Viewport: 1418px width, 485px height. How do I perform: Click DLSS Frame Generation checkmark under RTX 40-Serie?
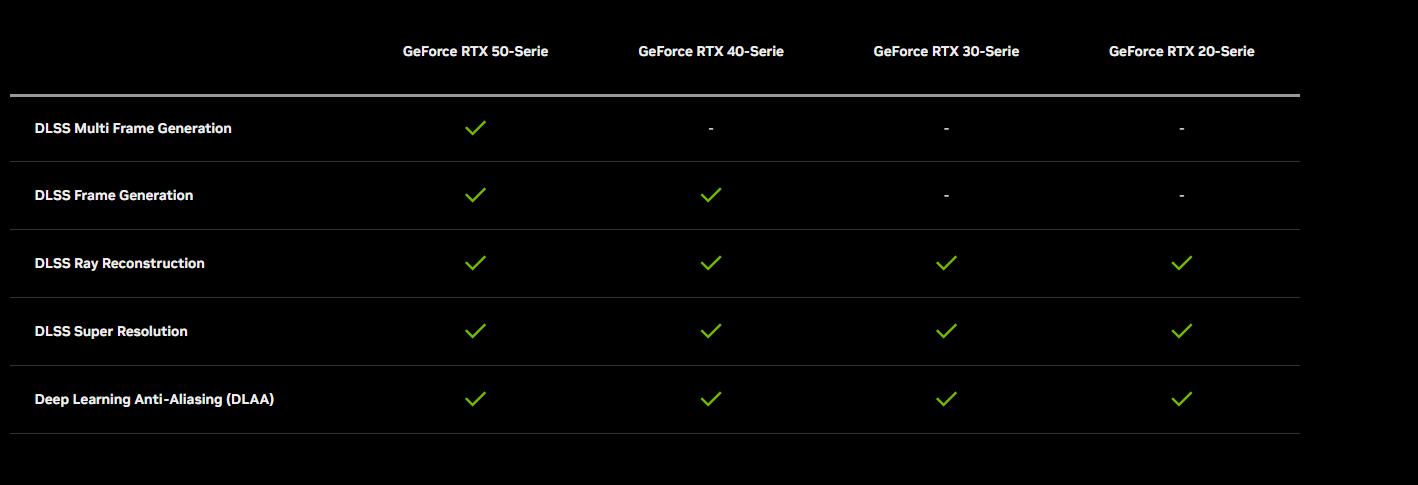[x=711, y=195]
